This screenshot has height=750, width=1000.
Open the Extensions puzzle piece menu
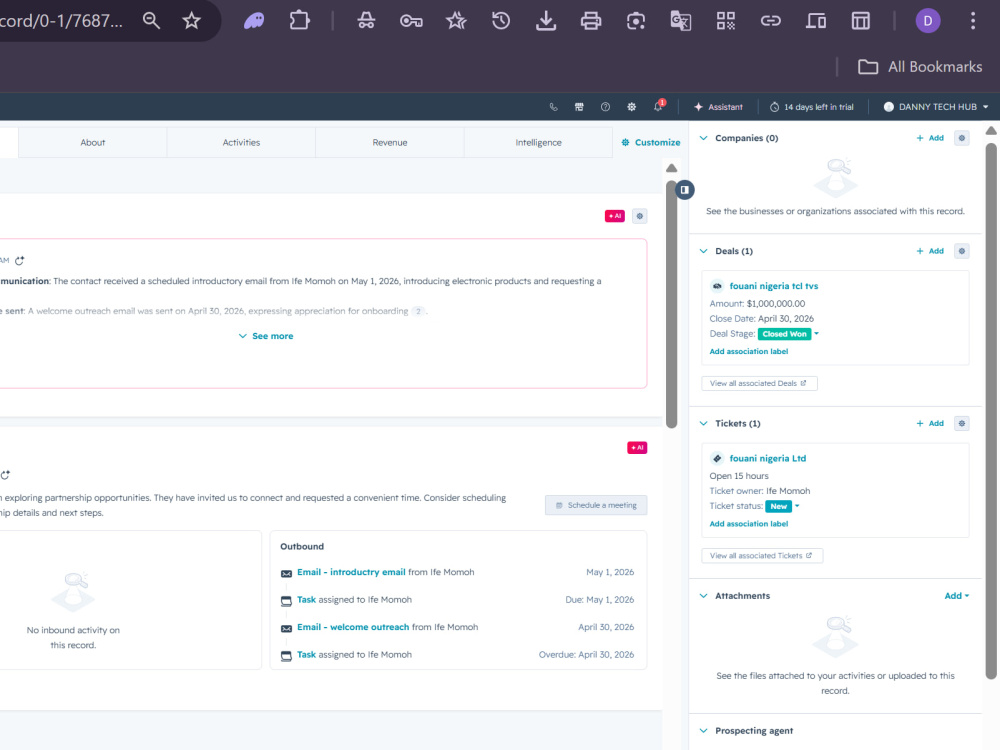[x=299, y=20]
